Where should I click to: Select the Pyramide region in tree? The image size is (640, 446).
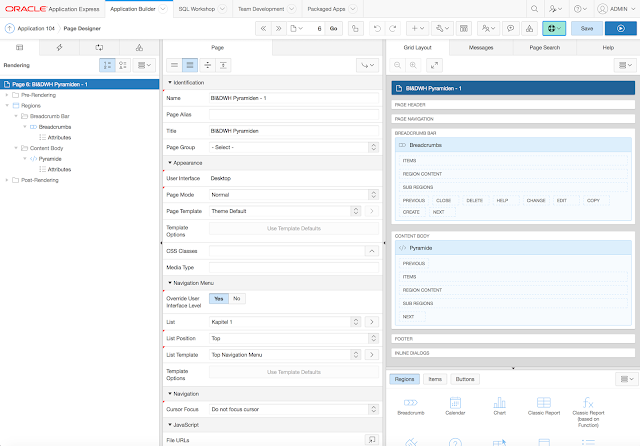[x=50, y=159]
